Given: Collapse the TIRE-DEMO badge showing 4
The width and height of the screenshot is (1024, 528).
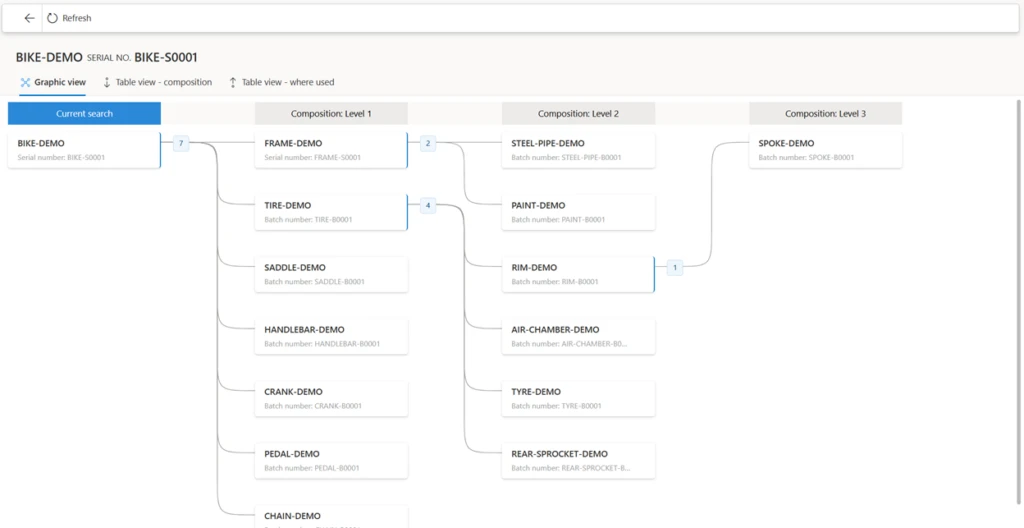Looking at the screenshot, I should (428, 206).
